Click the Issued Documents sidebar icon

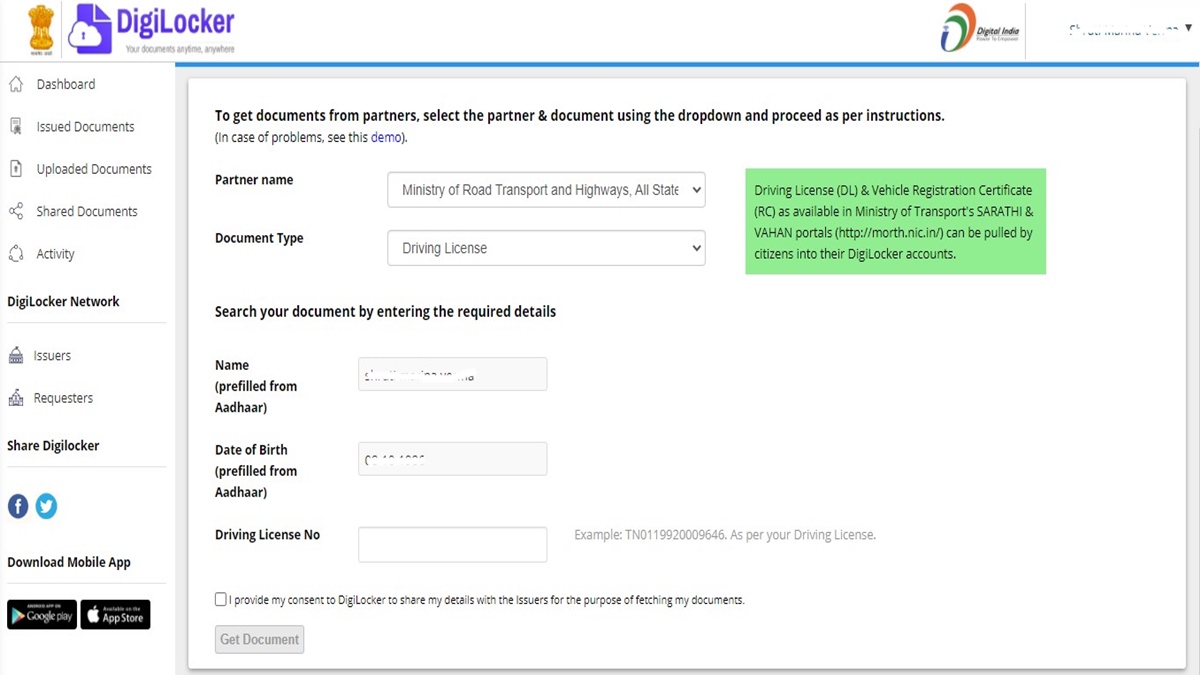click(x=16, y=126)
